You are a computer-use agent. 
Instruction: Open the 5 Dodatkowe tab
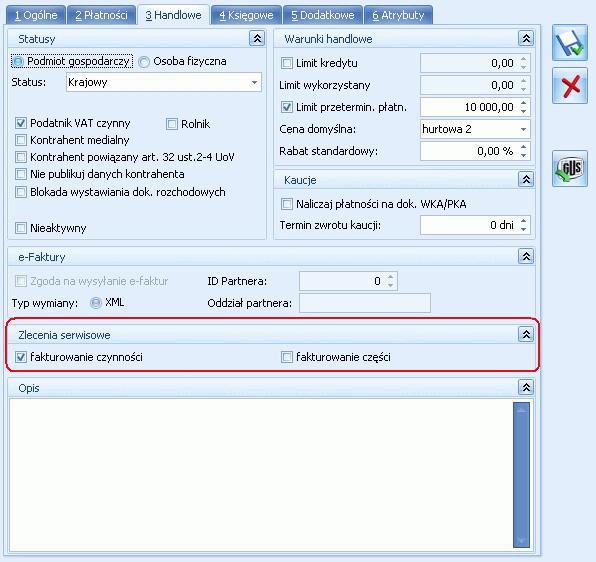pyautogui.click(x=323, y=15)
